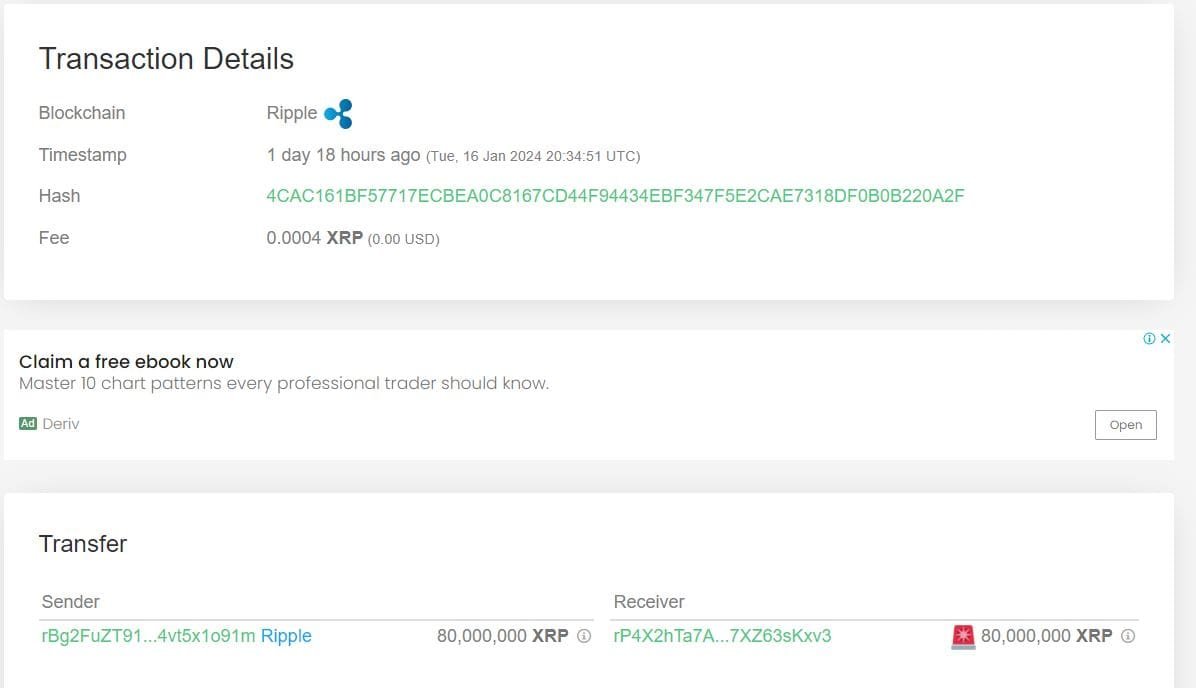Open the transaction hash link
The image size is (1196, 688).
click(x=615, y=195)
